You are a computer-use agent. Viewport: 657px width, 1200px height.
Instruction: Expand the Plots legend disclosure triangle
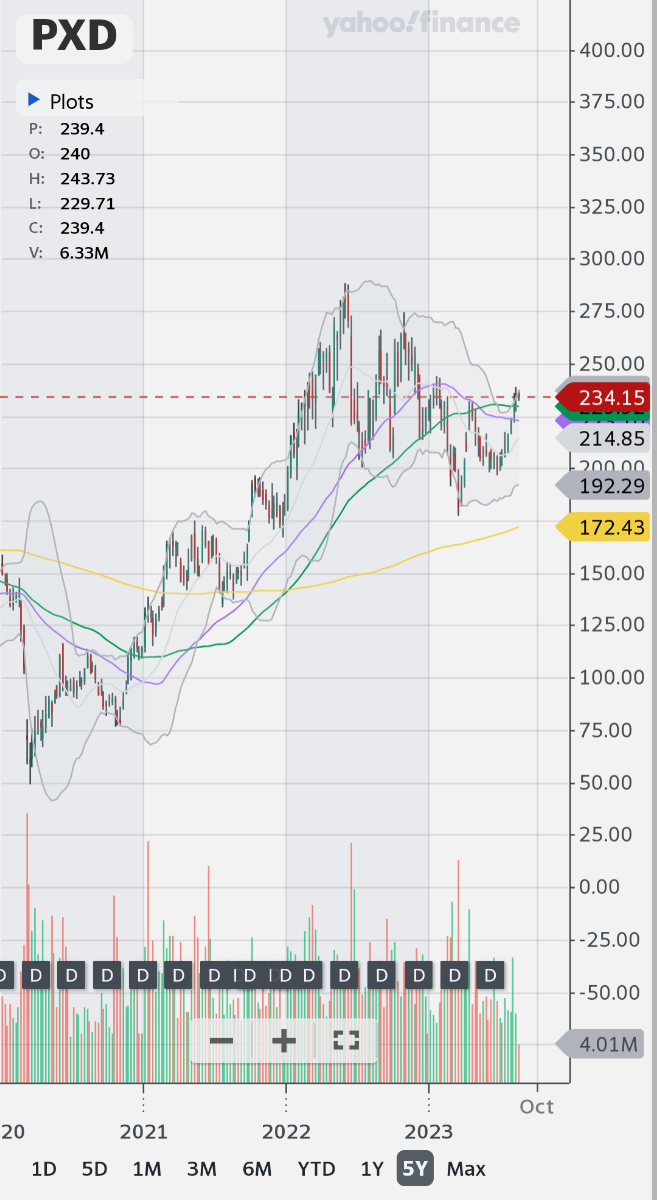click(x=34, y=100)
